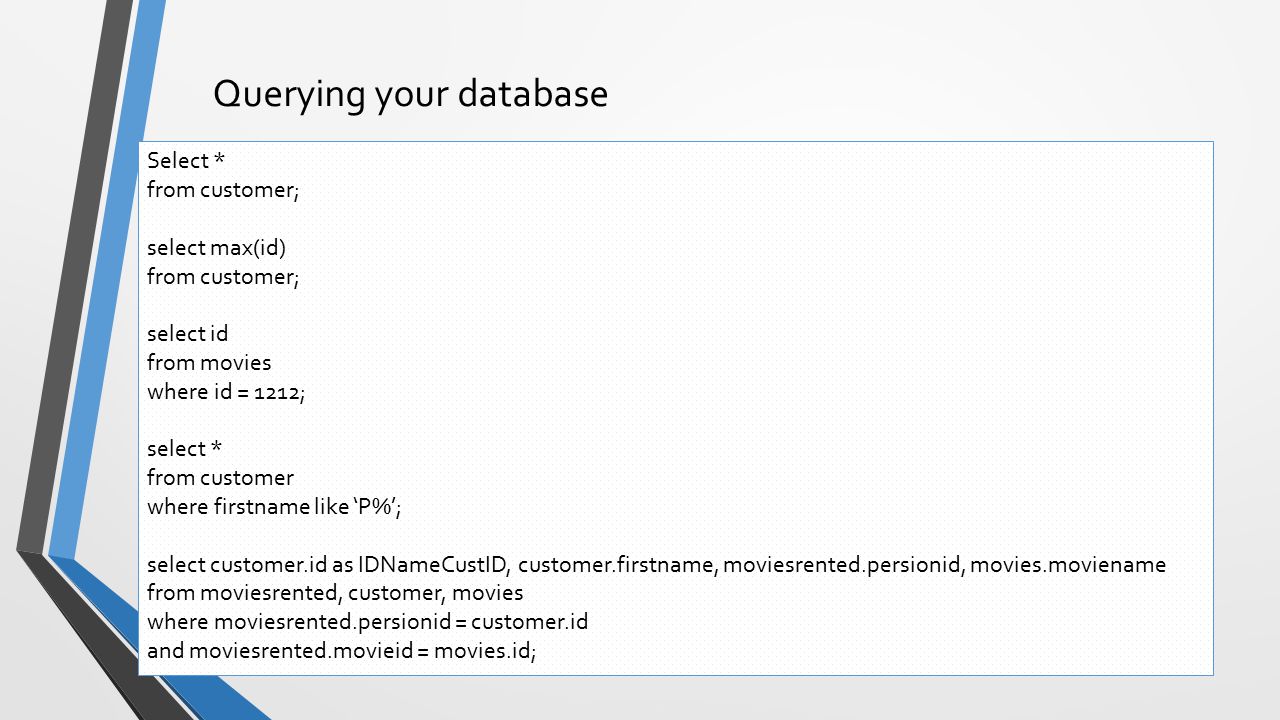This screenshot has width=1280, height=720.
Task: Click 'from customer' above the firstname filter
Action: (x=221, y=478)
